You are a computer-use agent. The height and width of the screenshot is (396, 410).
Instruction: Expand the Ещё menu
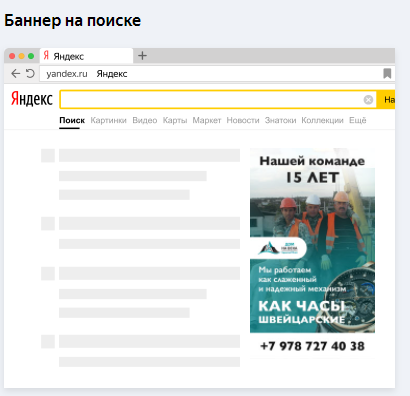(x=358, y=120)
